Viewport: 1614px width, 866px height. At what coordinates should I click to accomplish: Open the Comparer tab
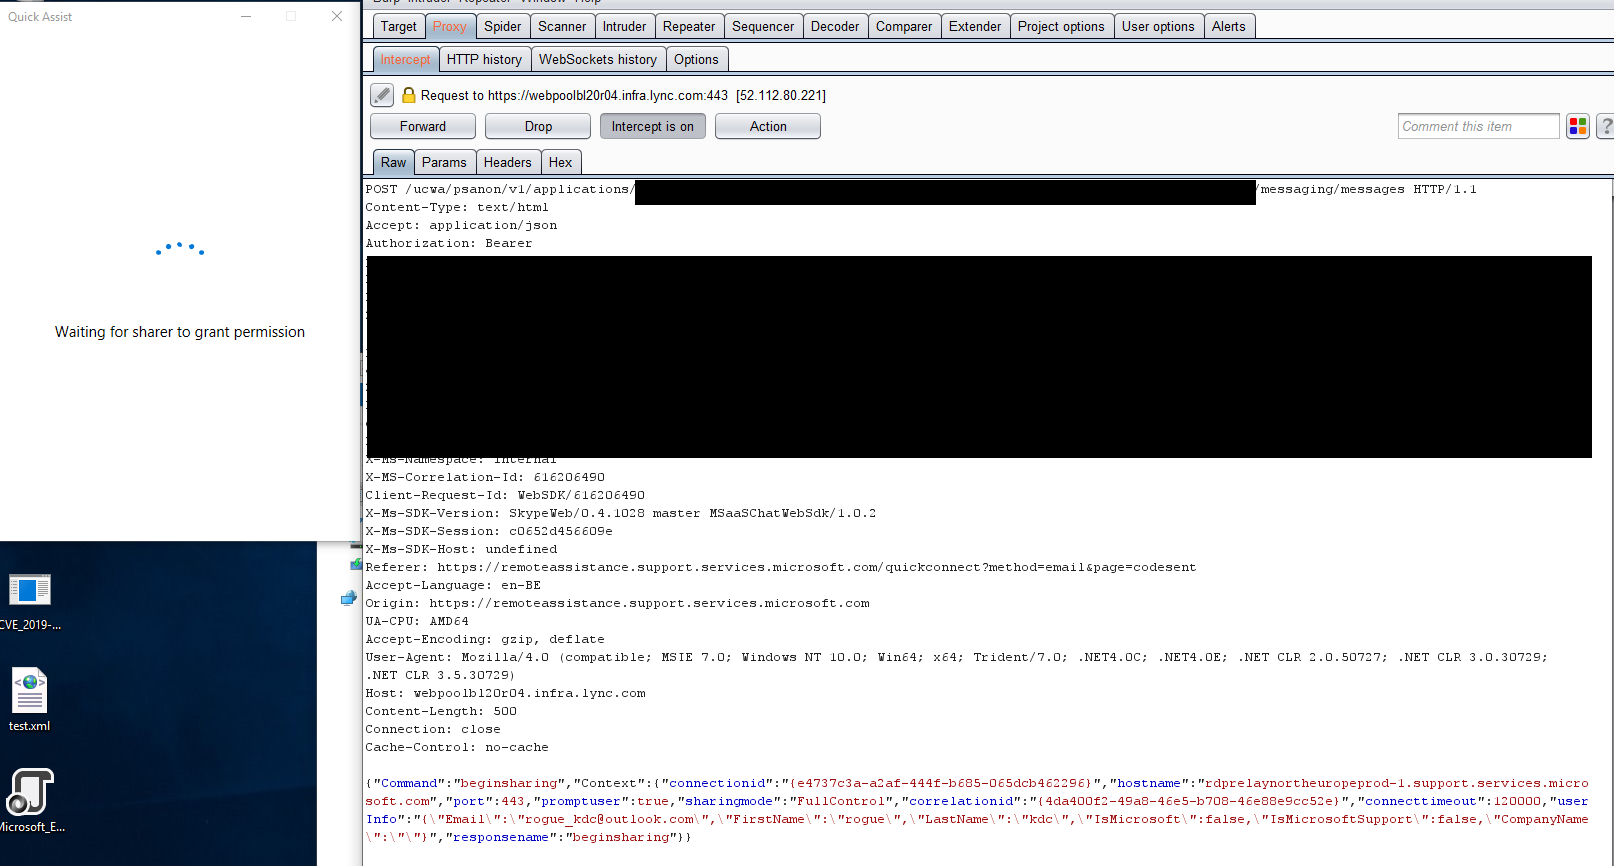(x=904, y=26)
